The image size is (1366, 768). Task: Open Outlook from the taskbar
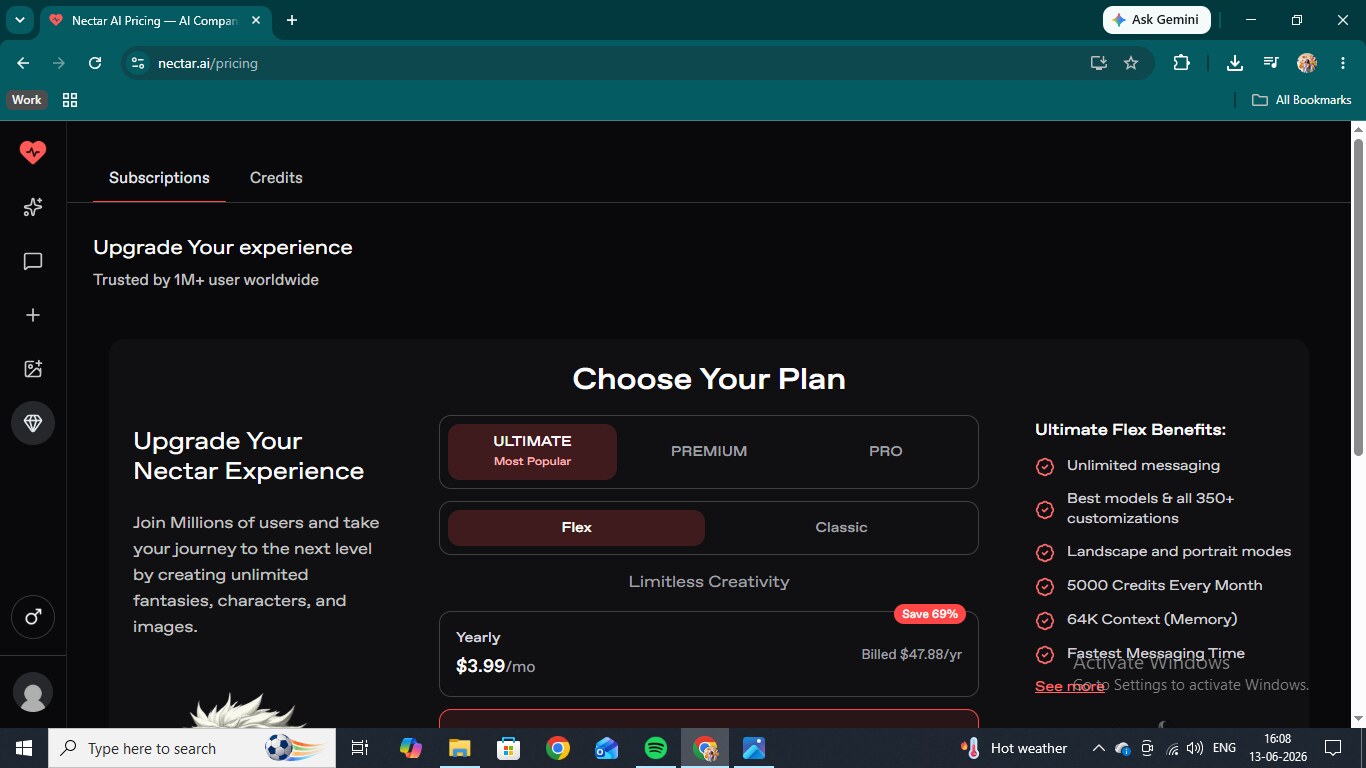click(x=607, y=748)
